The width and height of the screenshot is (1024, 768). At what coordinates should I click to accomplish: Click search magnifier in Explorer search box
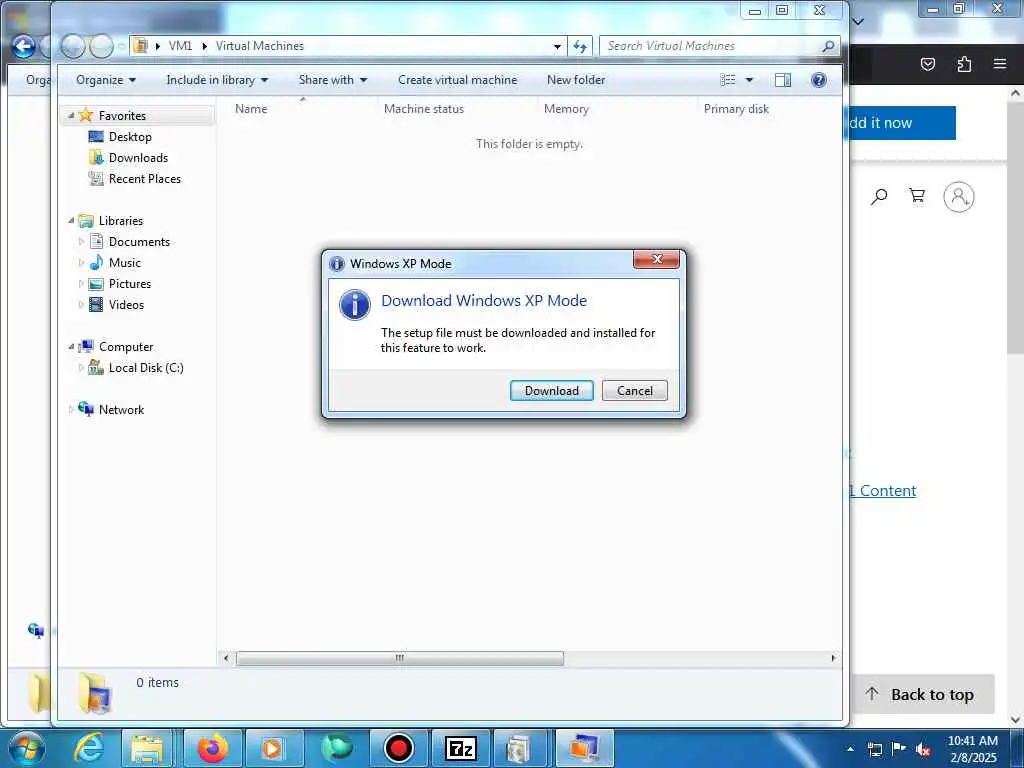click(828, 46)
